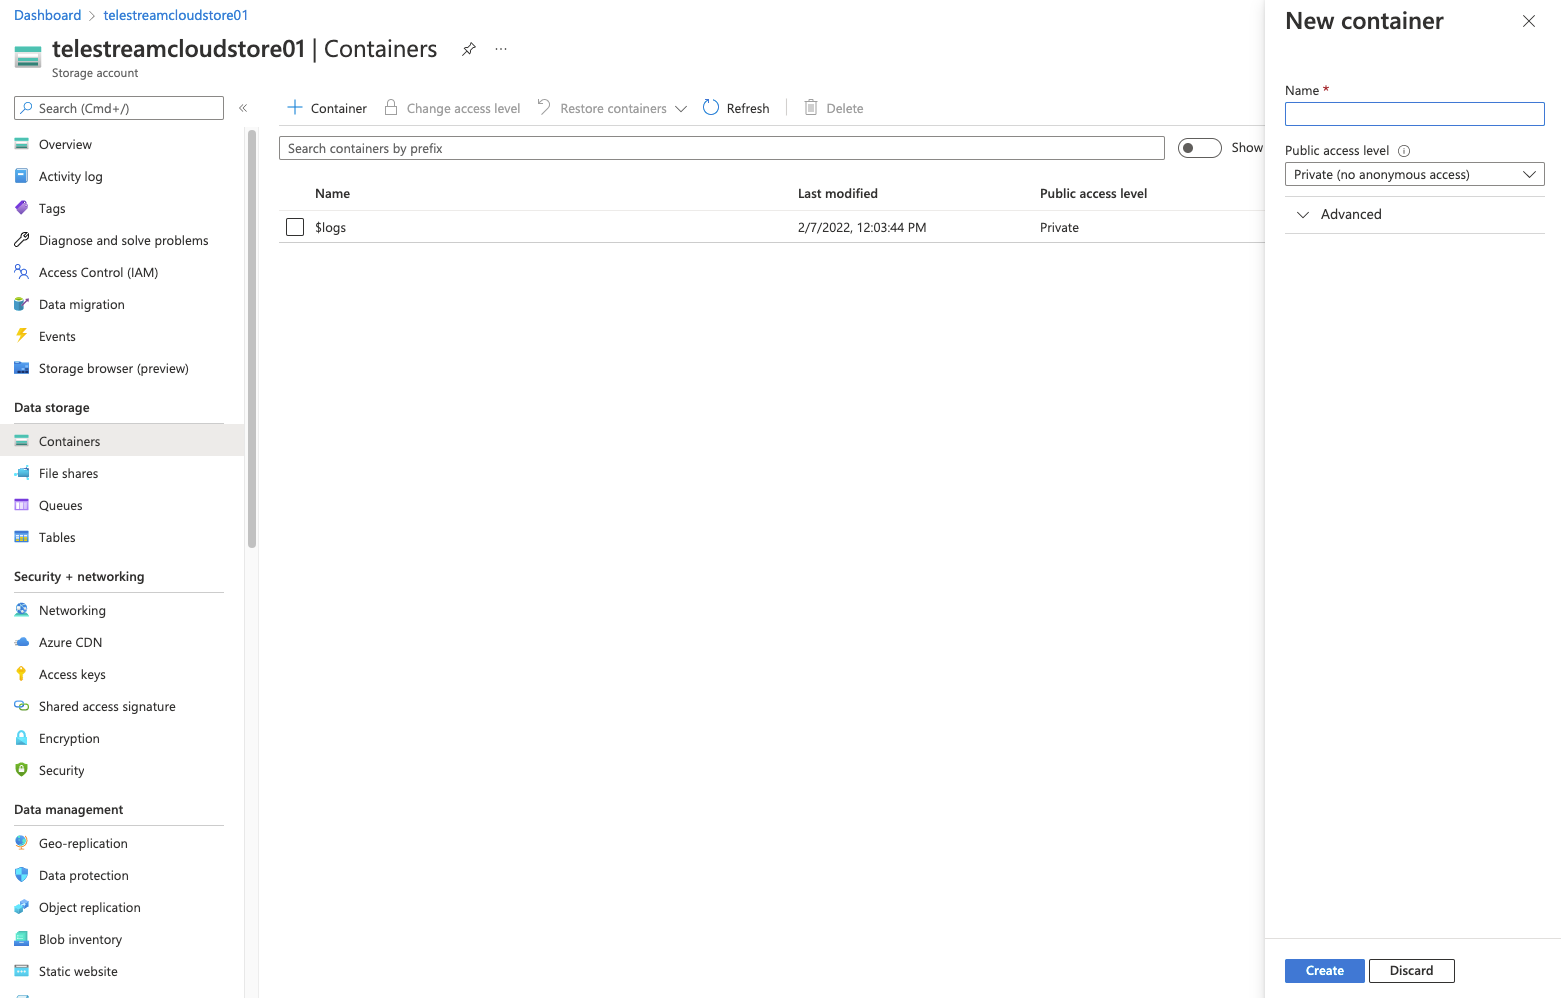1561x998 pixels.
Task: Click the Overview sidebar icon
Action: [21, 144]
